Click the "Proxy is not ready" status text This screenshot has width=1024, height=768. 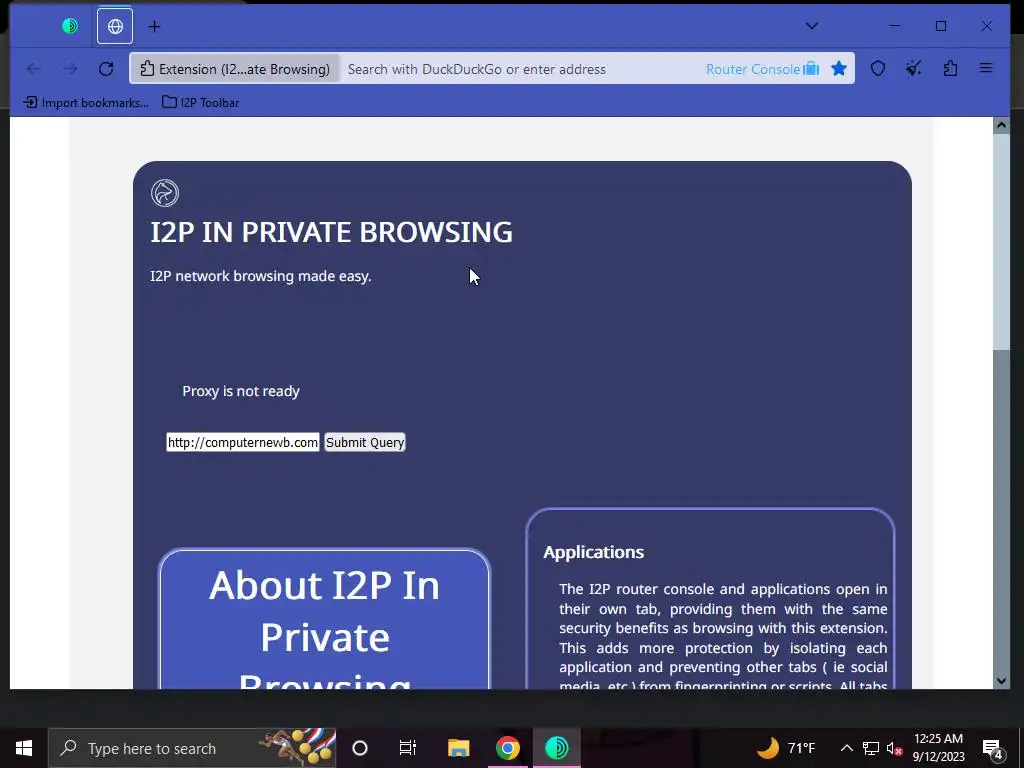[x=241, y=391]
